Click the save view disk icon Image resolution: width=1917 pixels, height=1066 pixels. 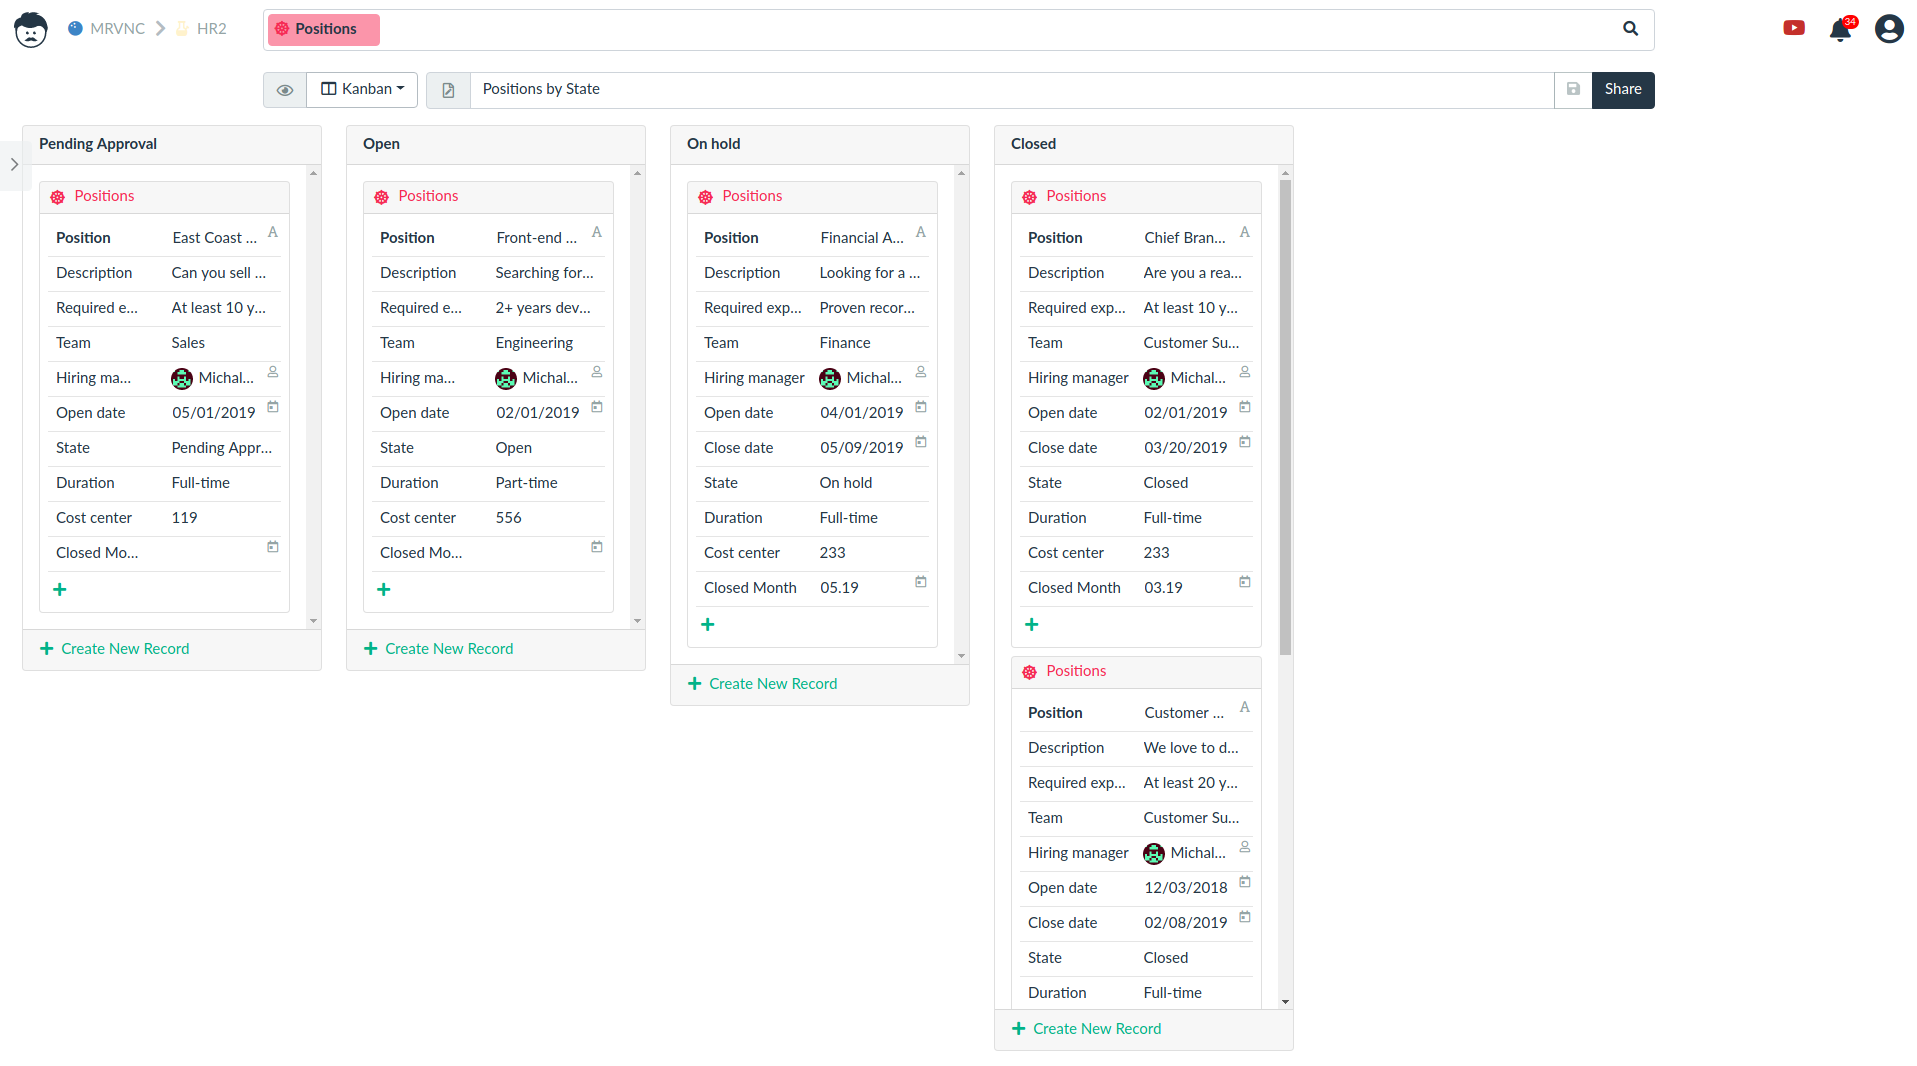(1573, 89)
